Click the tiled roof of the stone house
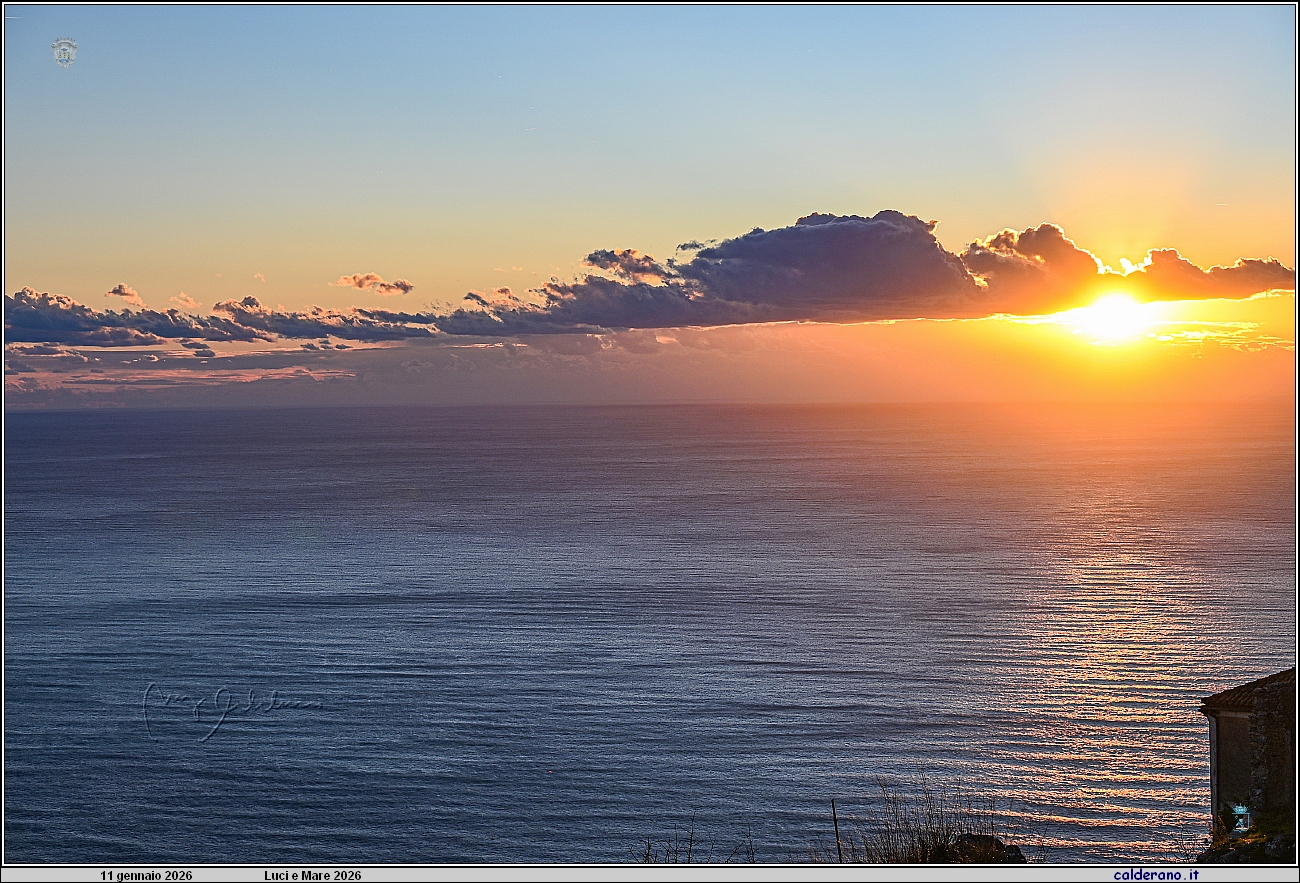Screen dimensions: 1300x883 coord(1248,691)
